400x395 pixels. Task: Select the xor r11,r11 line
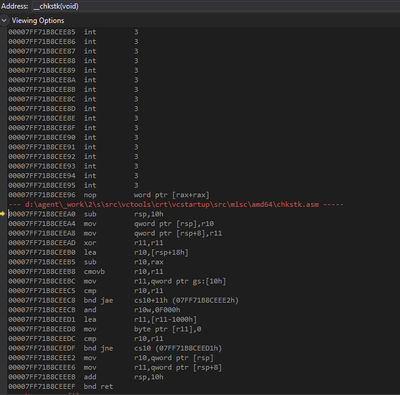click(x=86, y=243)
